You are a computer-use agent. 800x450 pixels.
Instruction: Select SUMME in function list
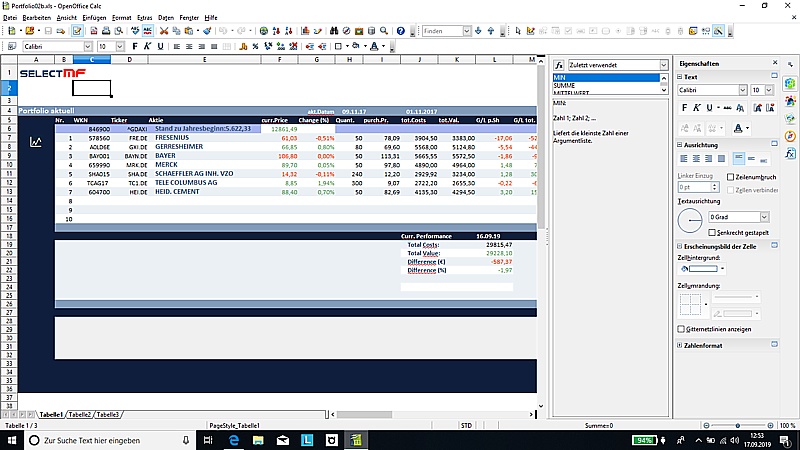coord(606,86)
